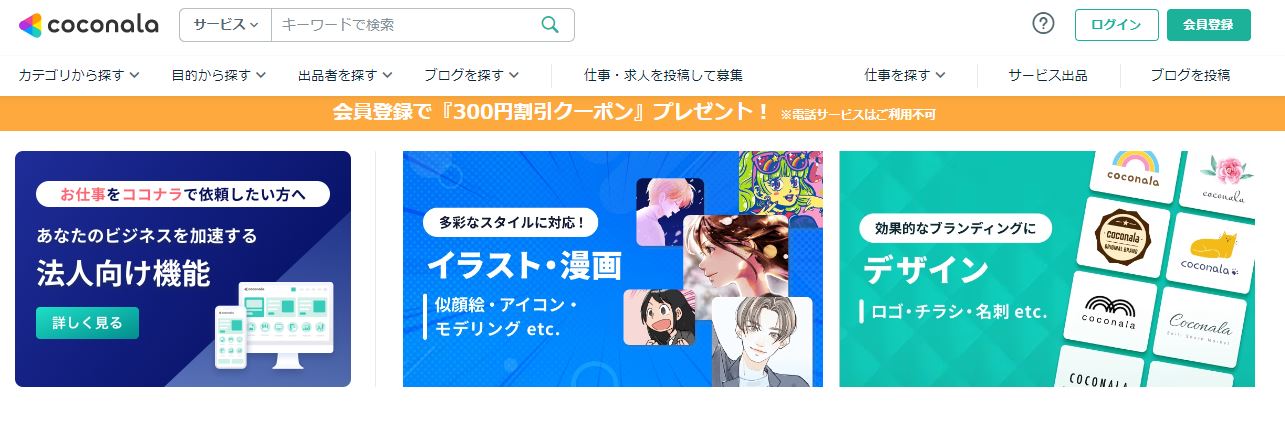Screen dimensions: 1285x428
Task: Open the イラスト・漫画 banner
Action: [x=613, y=269]
